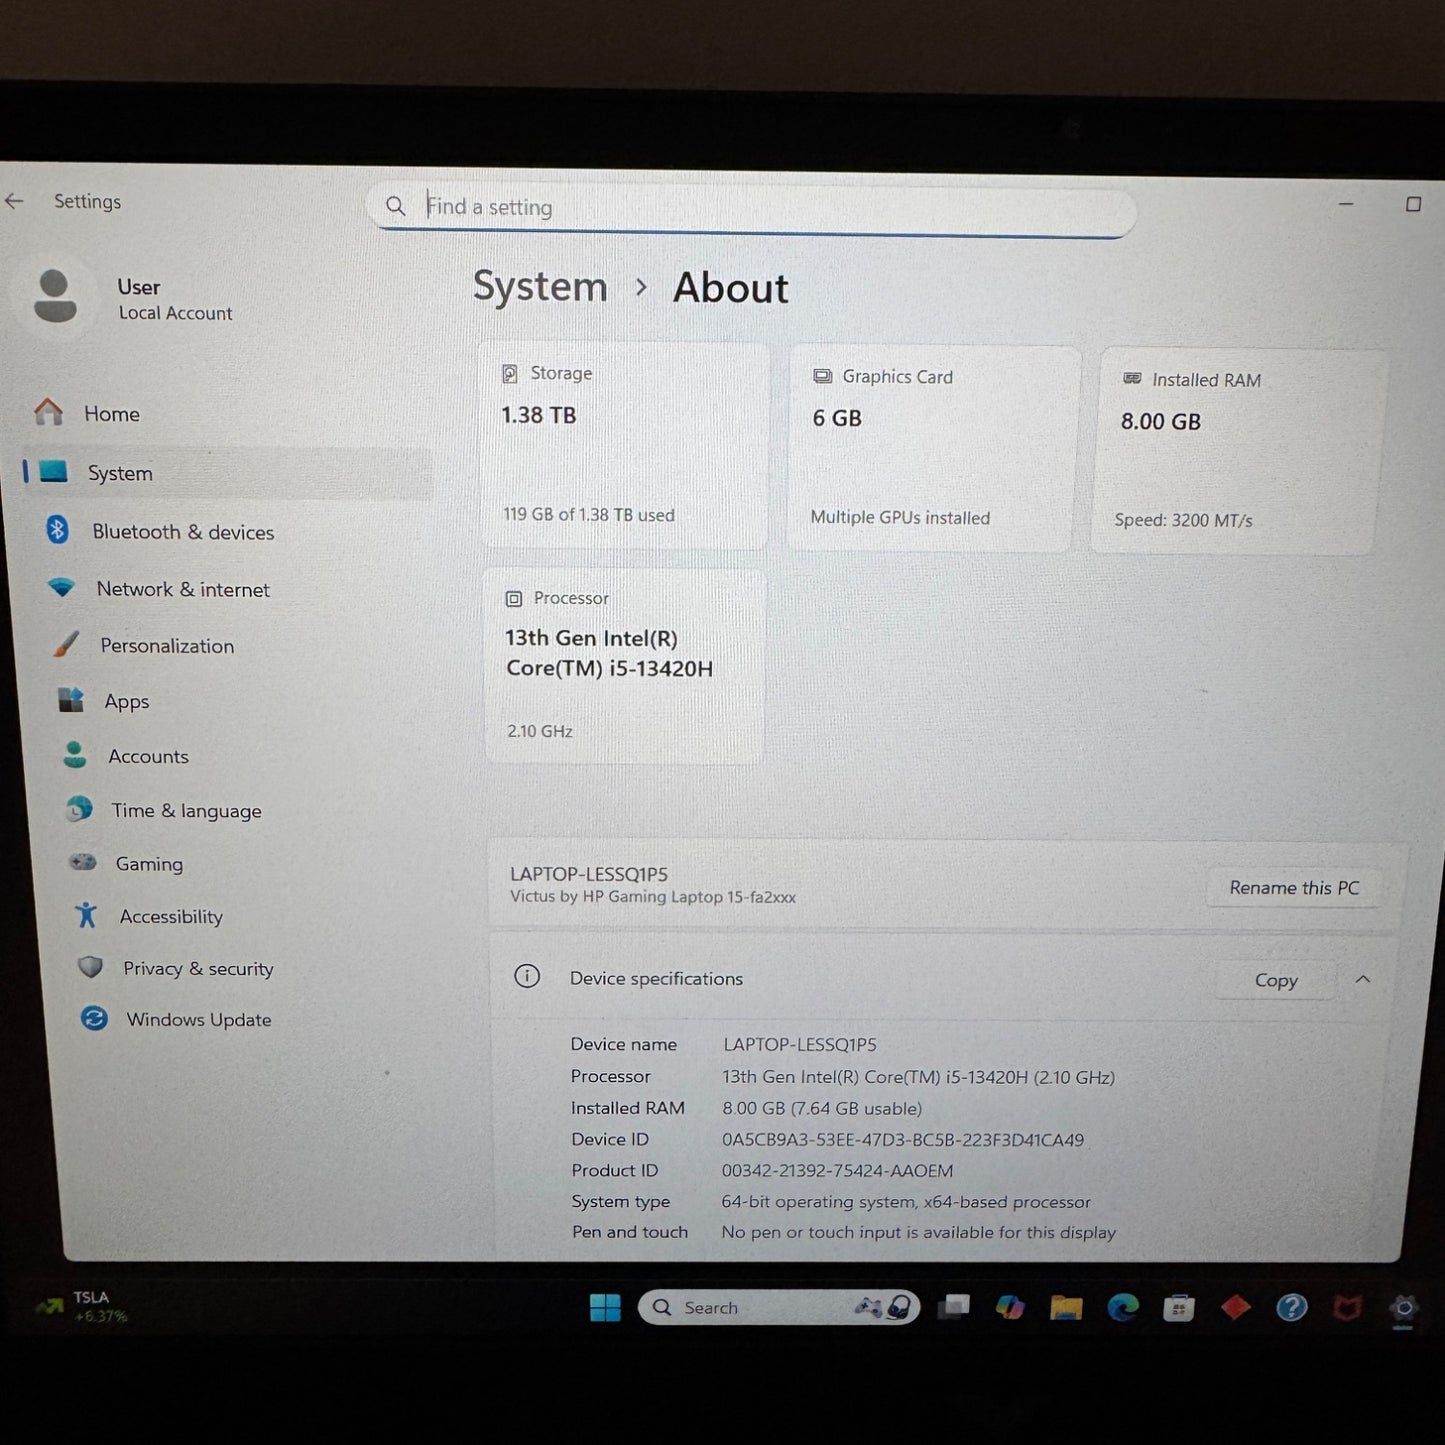Viewport: 1445px width, 1445px height.
Task: Click the Home house icon
Action: [x=48, y=412]
